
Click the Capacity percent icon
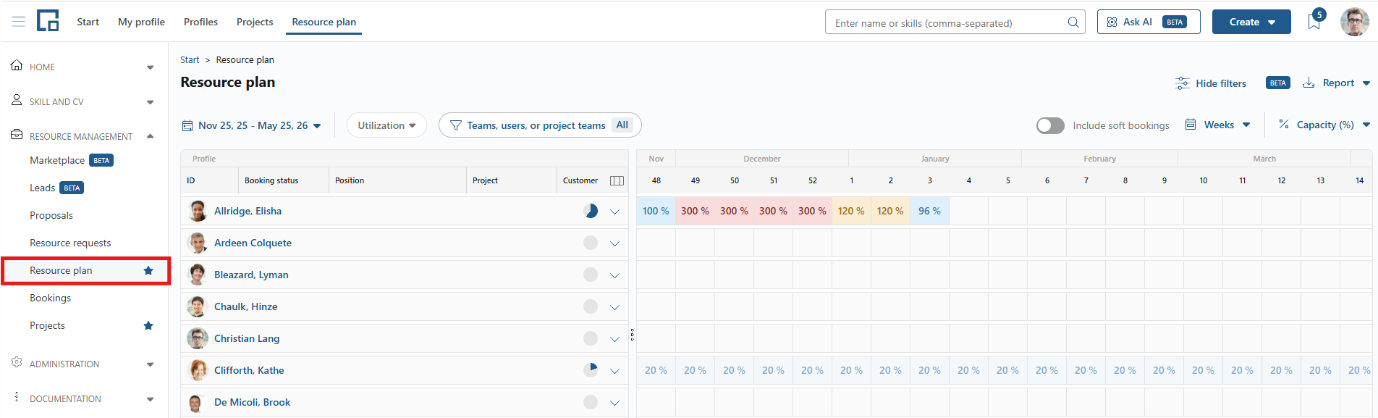pyautogui.click(x=1284, y=125)
